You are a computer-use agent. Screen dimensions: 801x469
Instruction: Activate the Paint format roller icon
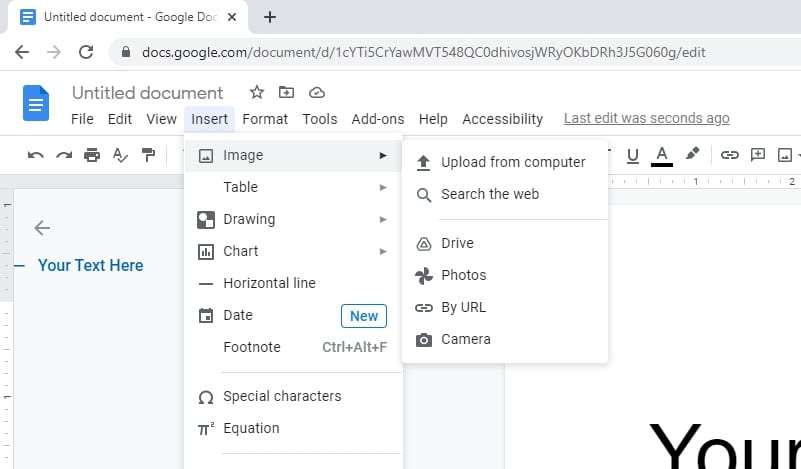(148, 155)
